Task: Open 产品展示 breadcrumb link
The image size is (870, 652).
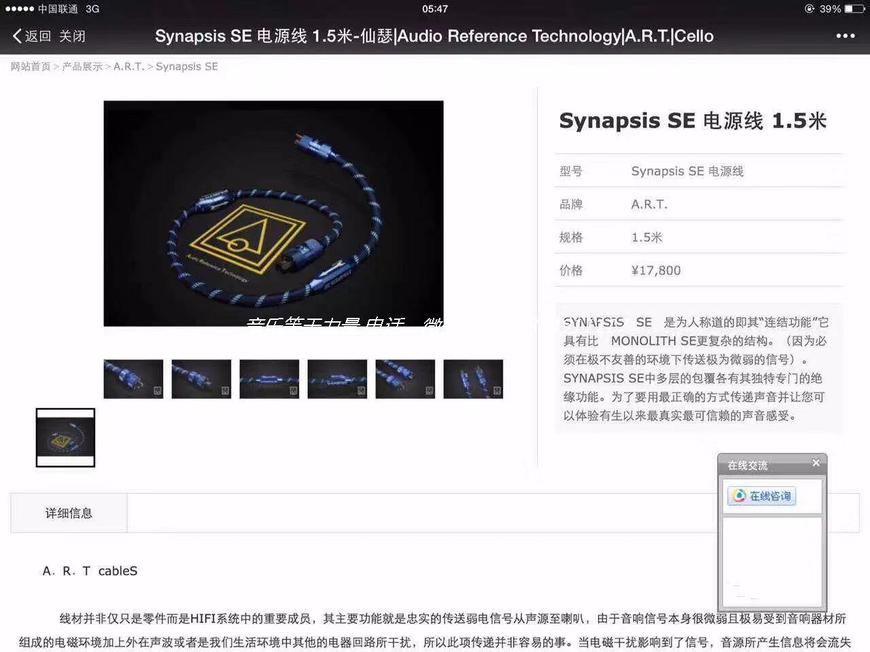Action: click(x=82, y=67)
